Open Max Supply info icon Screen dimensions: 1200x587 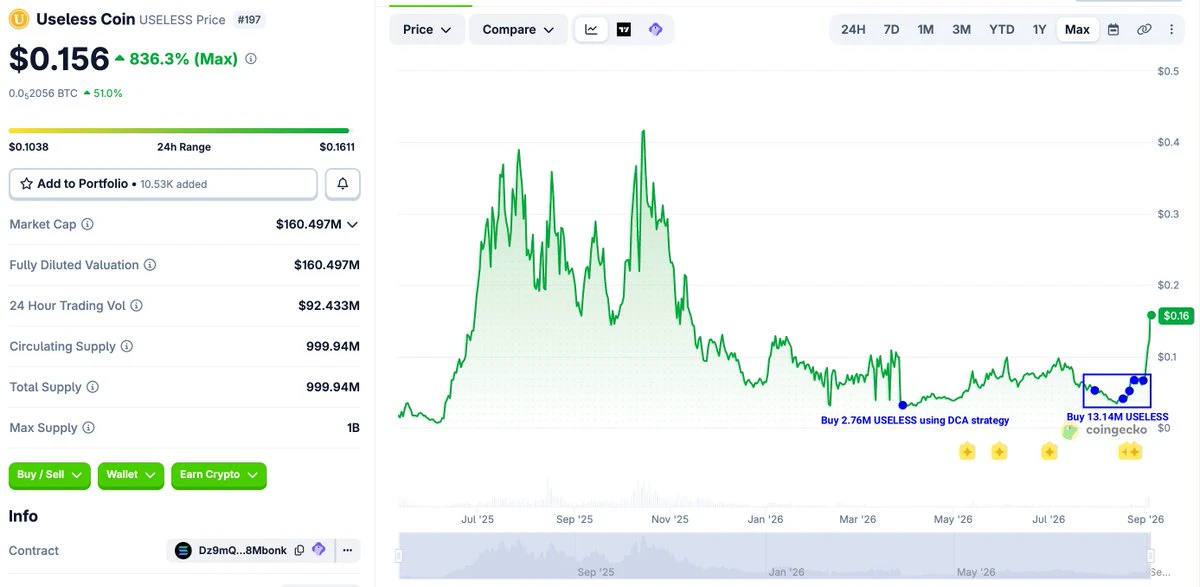tap(88, 428)
